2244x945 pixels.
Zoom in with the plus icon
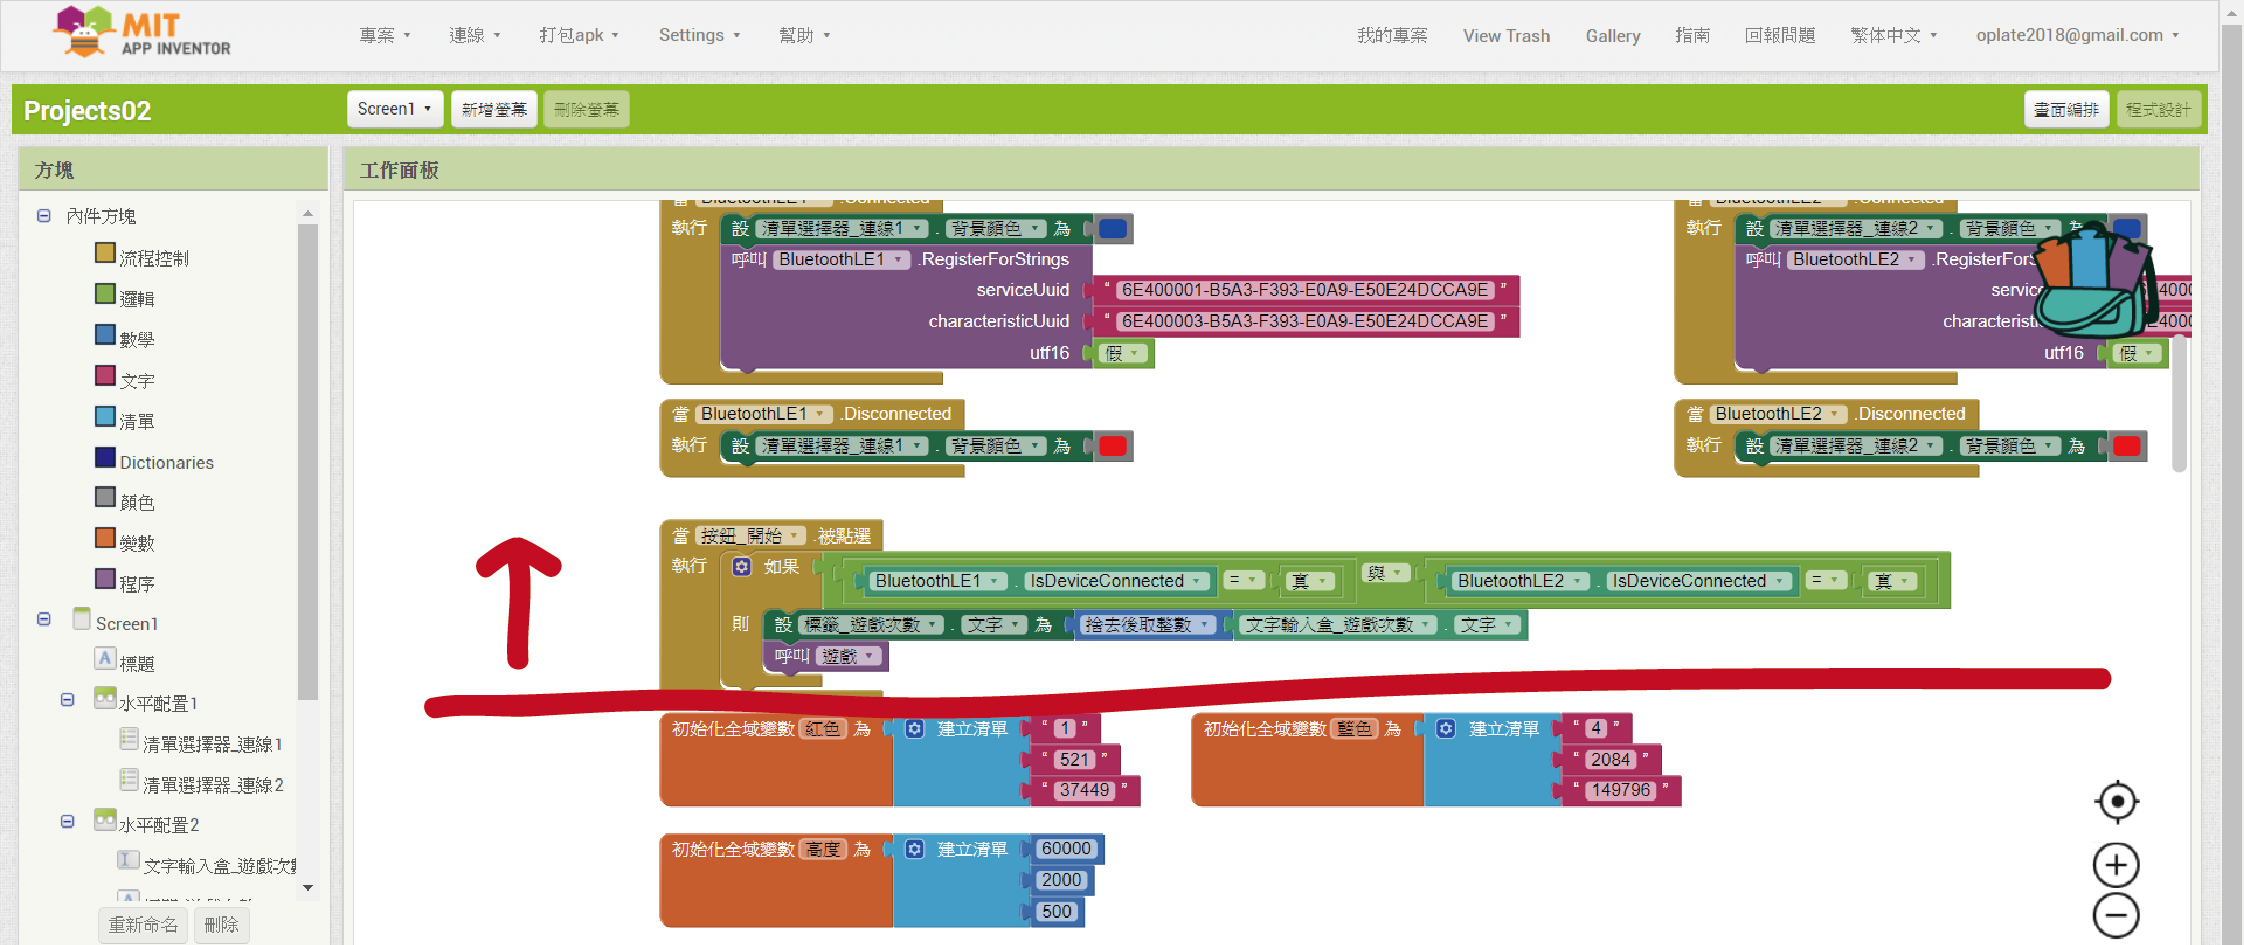click(2116, 865)
